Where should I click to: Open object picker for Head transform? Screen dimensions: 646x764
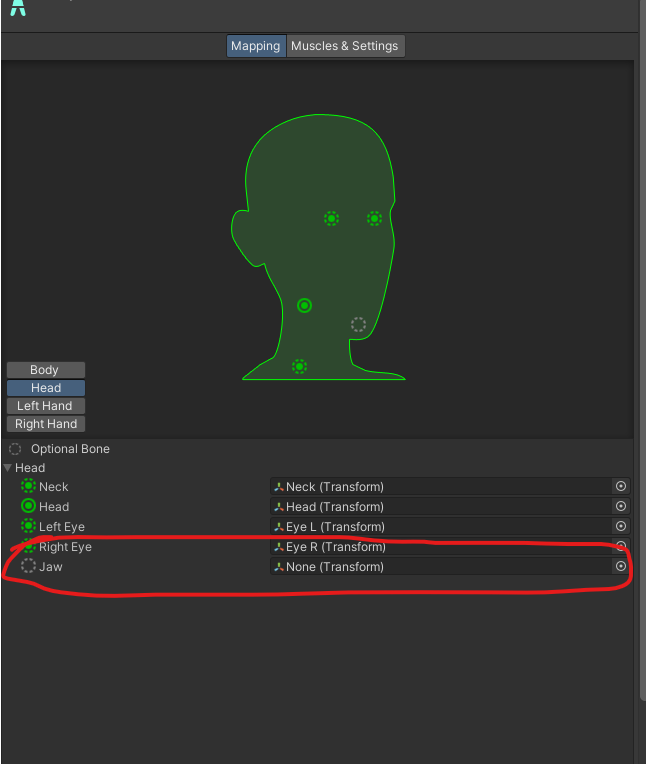click(x=621, y=506)
